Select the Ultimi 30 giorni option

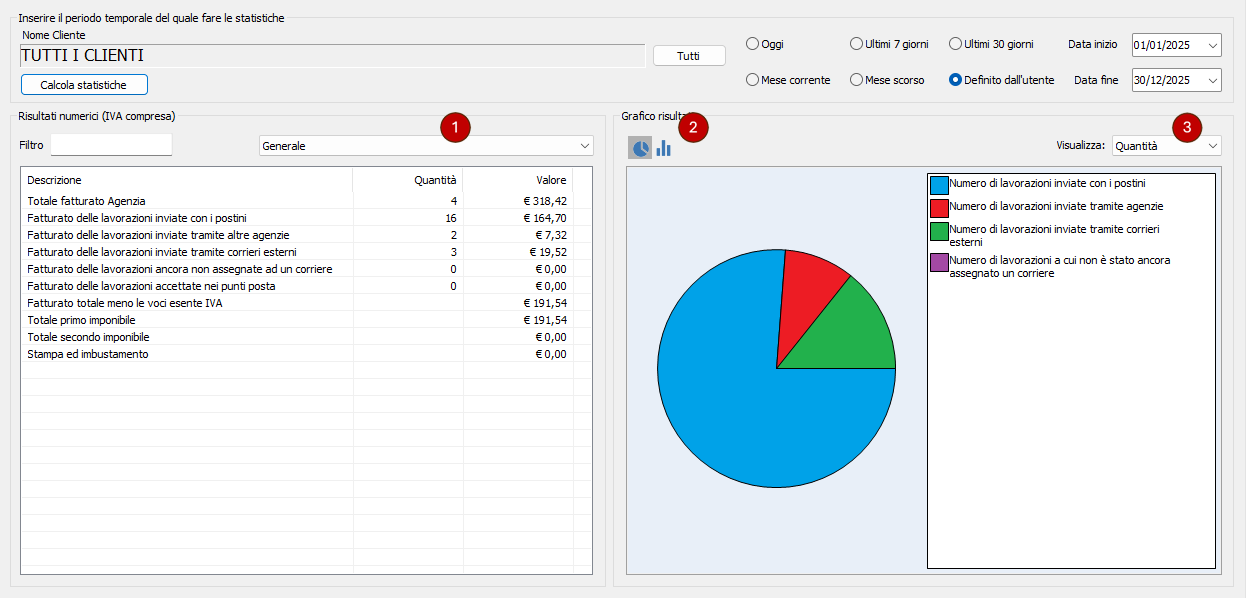[x=955, y=44]
